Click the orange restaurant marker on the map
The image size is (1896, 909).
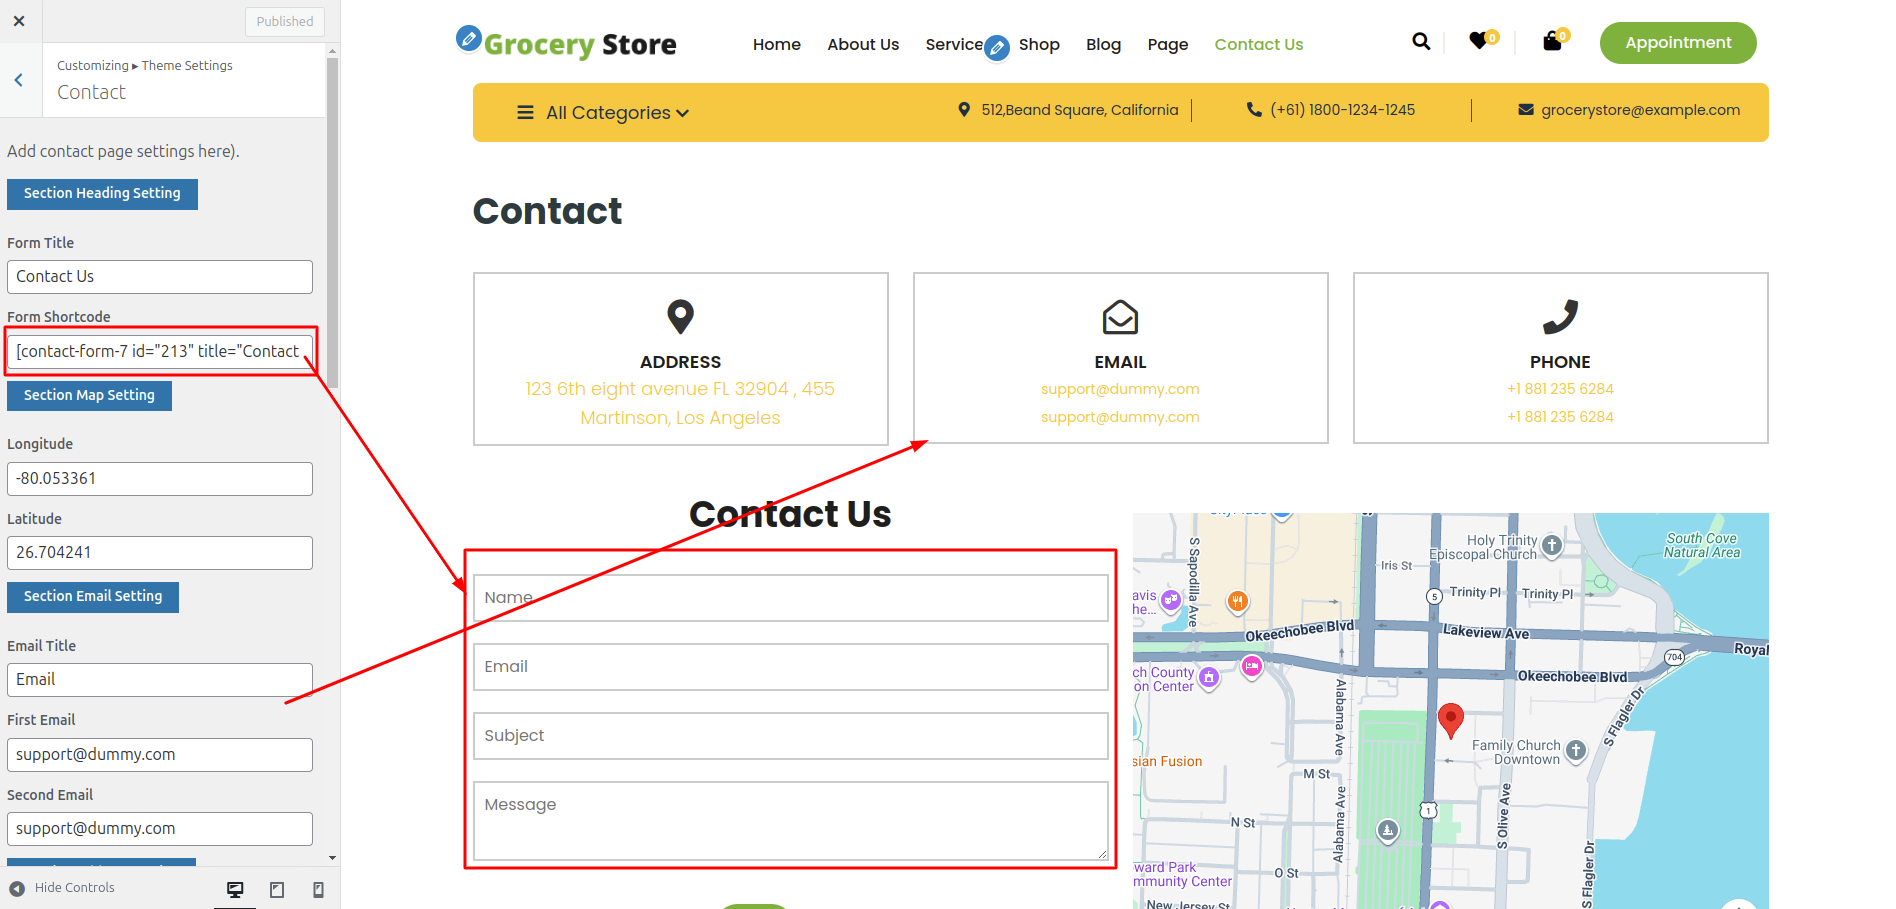(1237, 601)
